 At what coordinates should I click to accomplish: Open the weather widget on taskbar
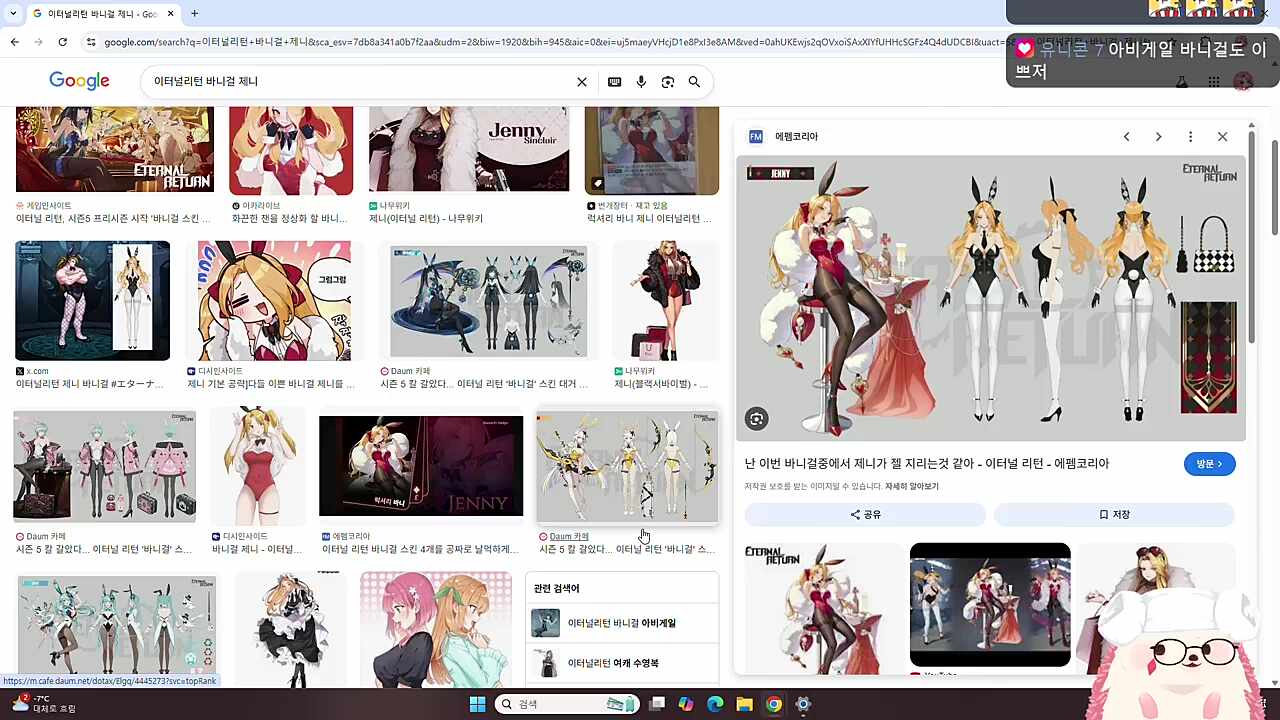point(43,704)
